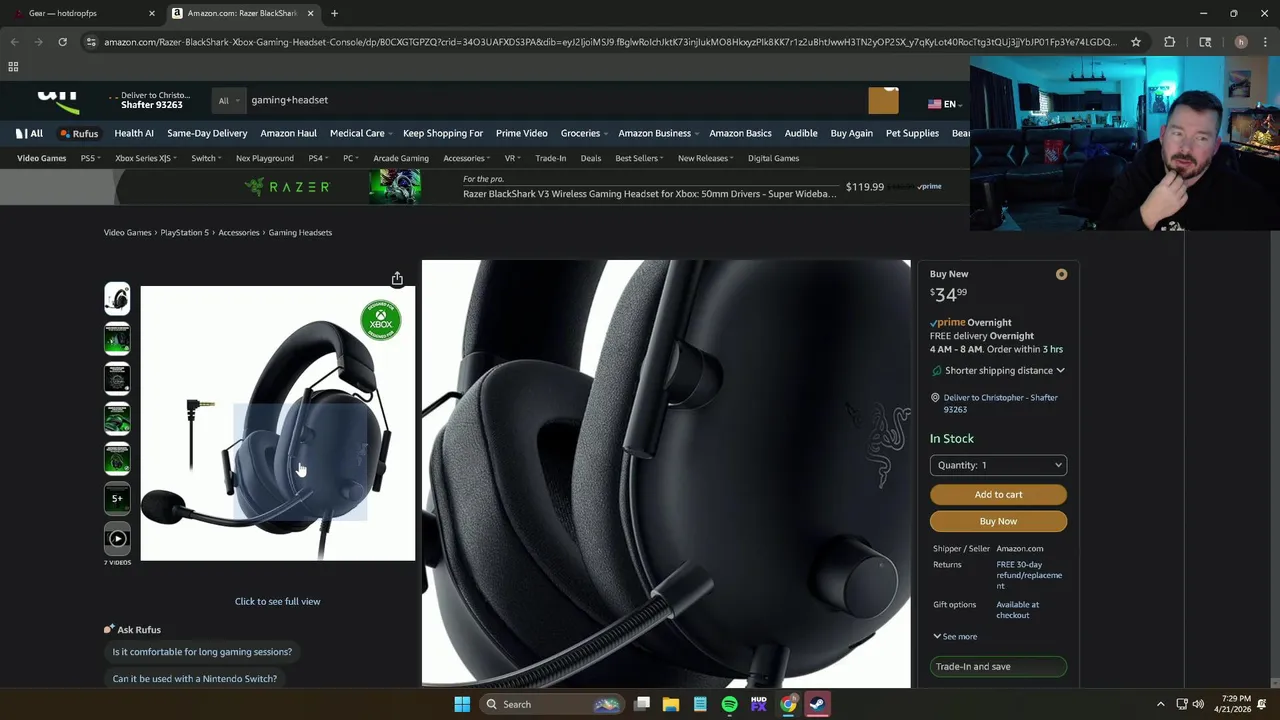Open the Notepad icon on the taskbar
The width and height of the screenshot is (1280, 720).
700,704
